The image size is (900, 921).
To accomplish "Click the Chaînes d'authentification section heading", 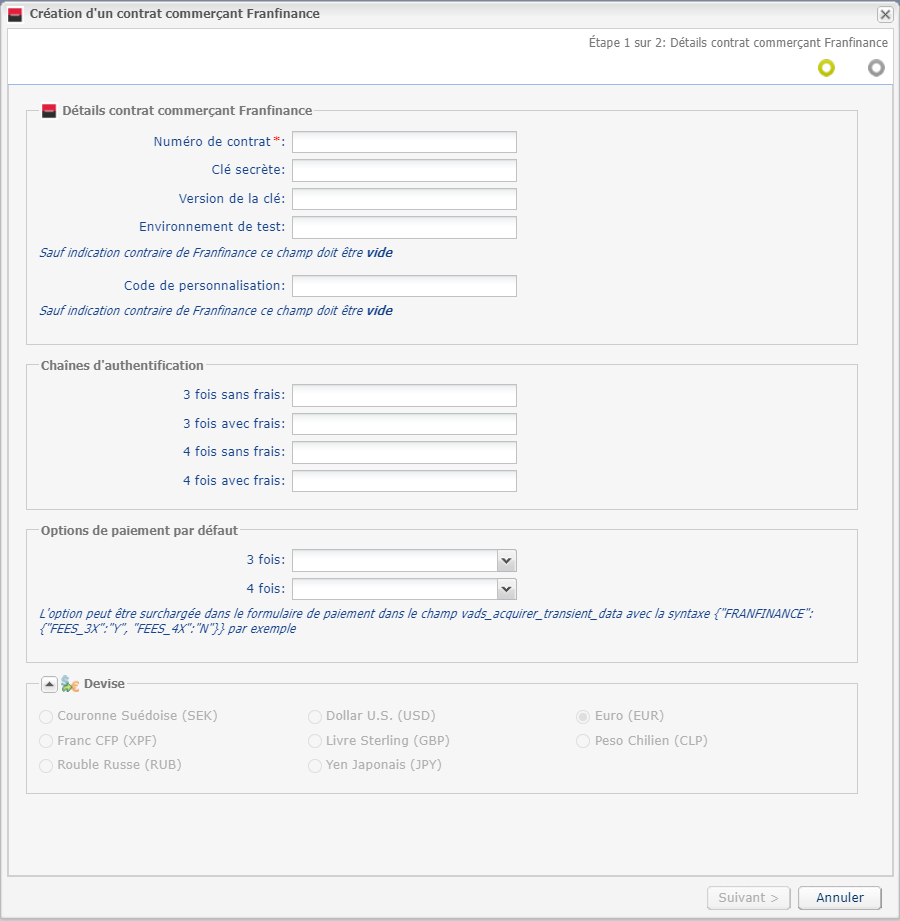I will pos(122,365).
